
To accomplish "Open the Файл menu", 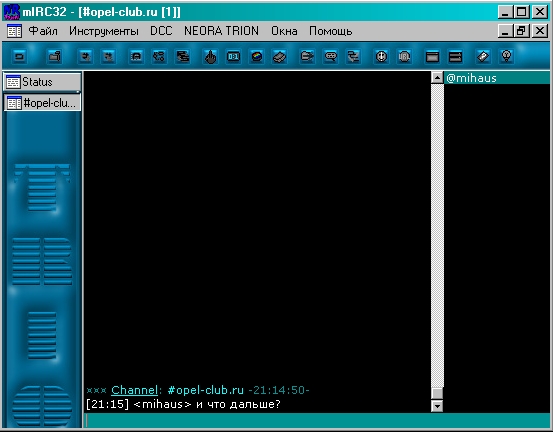I will pyautogui.click(x=43, y=31).
